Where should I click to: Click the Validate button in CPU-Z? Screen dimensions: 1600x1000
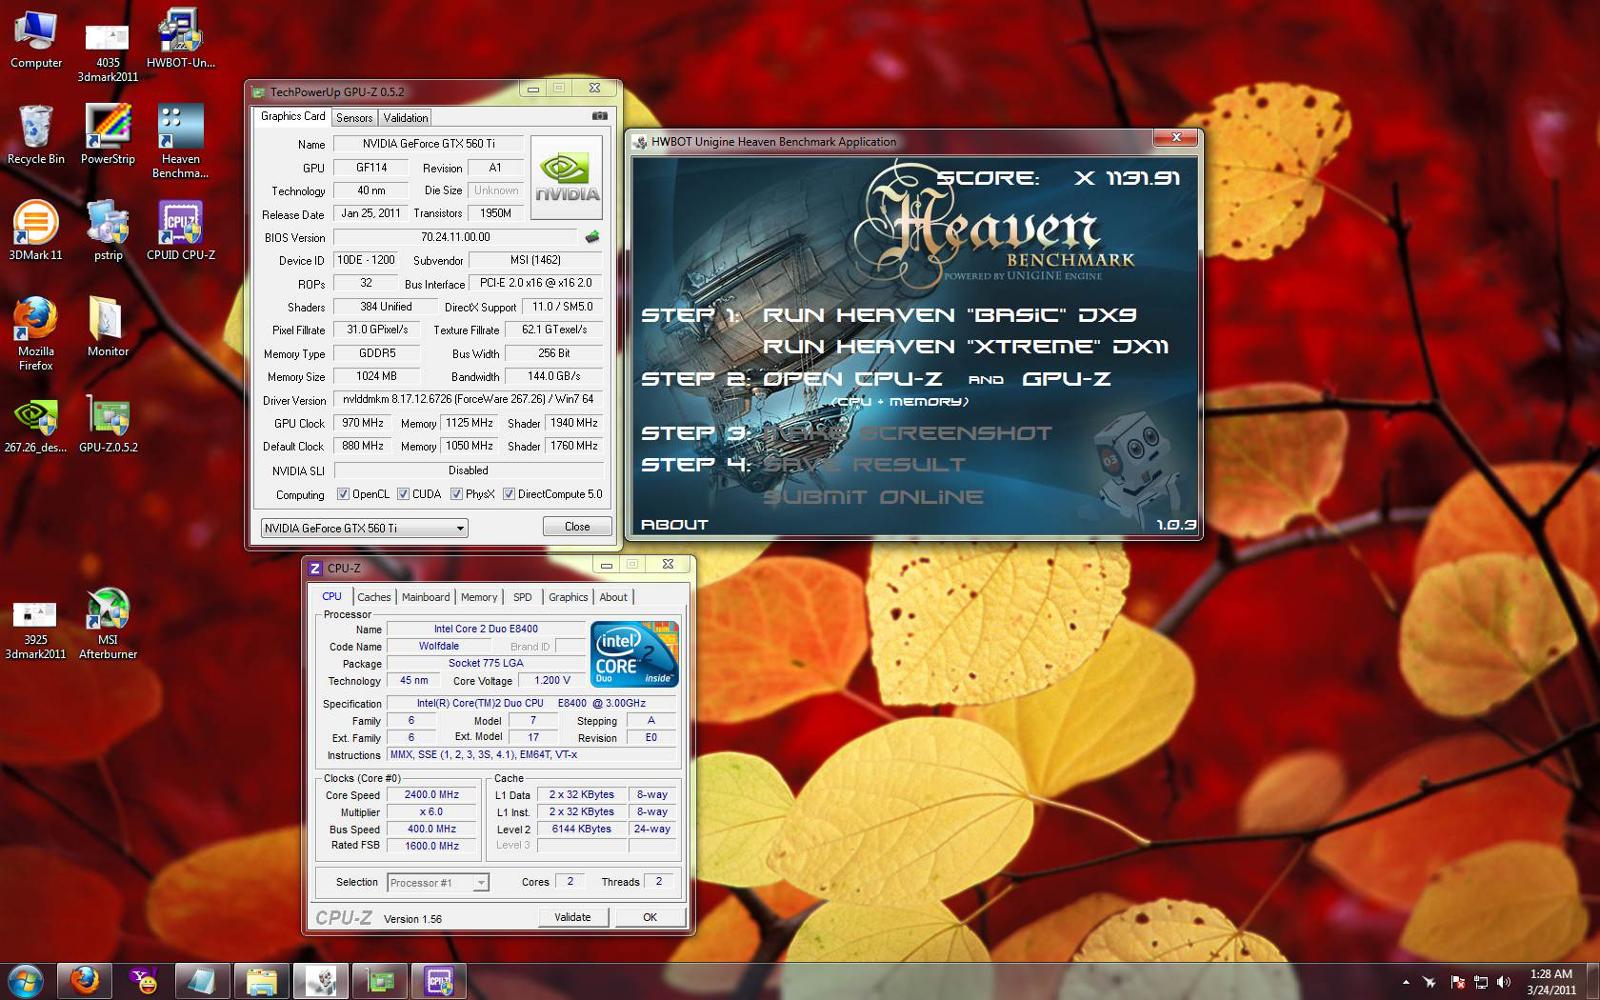click(572, 917)
